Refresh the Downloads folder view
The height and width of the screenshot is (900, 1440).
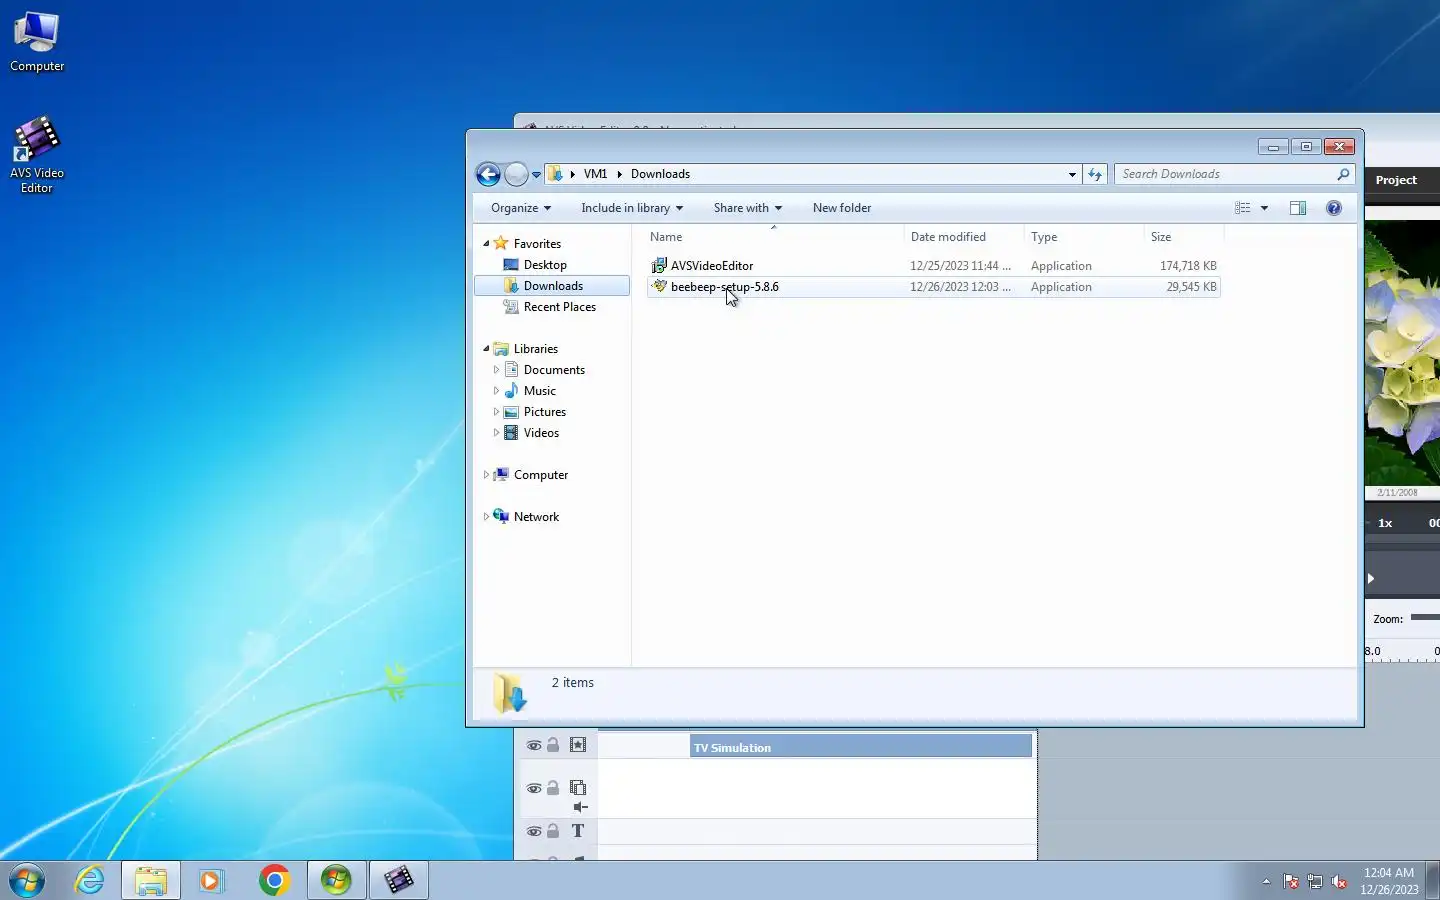[1095, 174]
